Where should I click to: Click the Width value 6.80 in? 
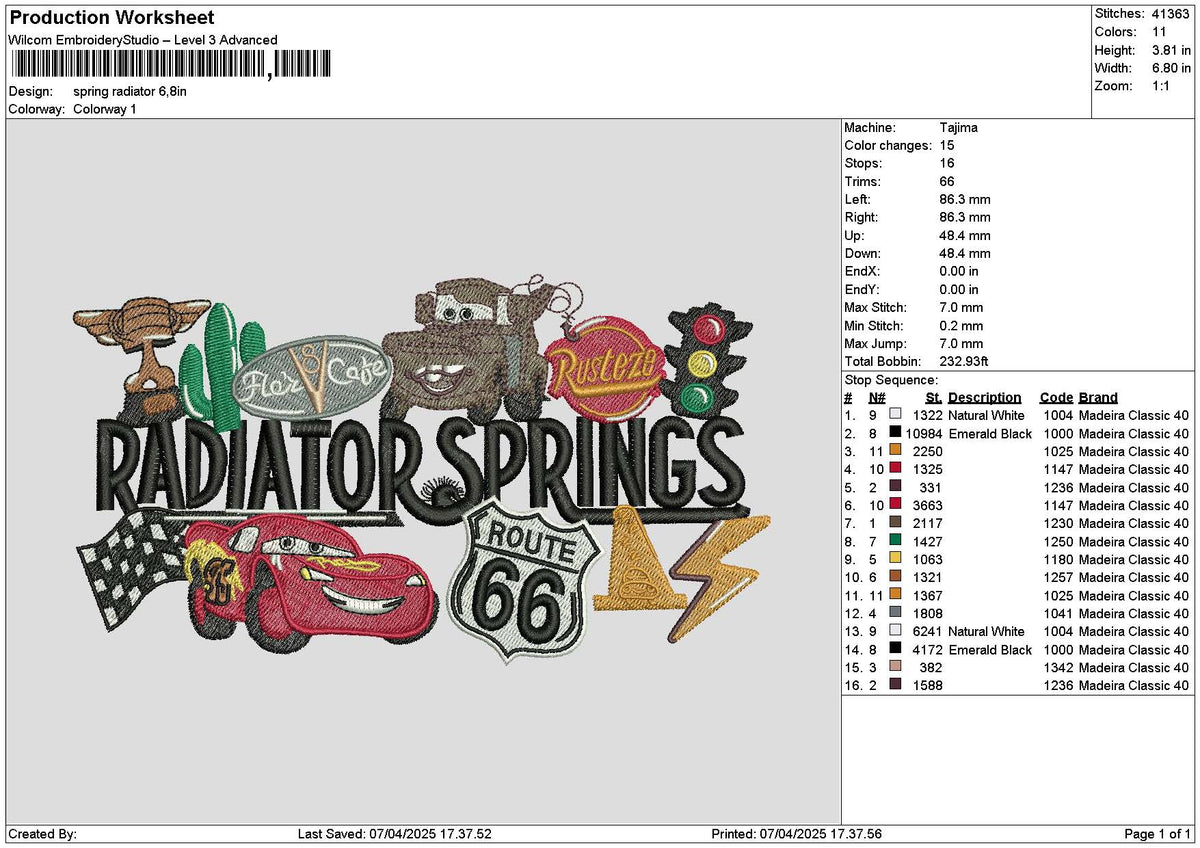(1172, 68)
